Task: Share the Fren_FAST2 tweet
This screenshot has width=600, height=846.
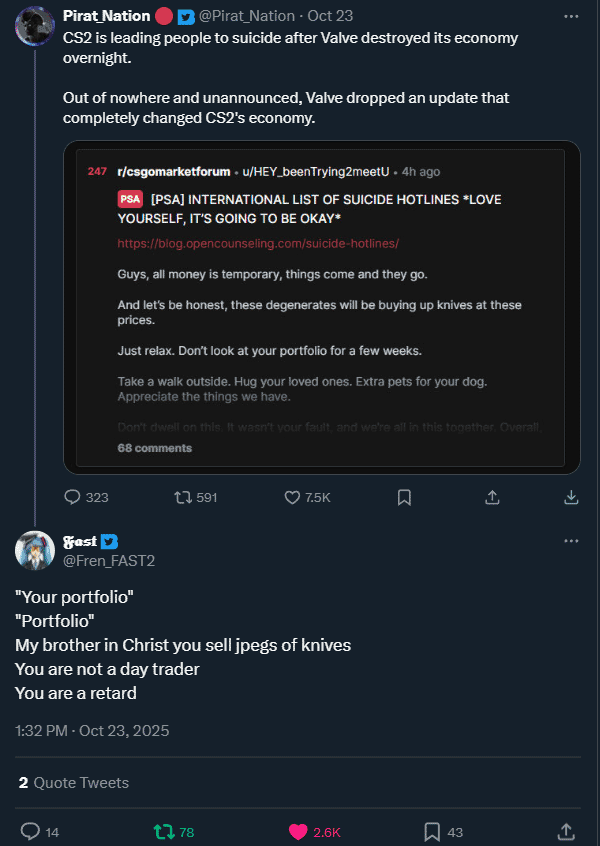Action: 565,831
